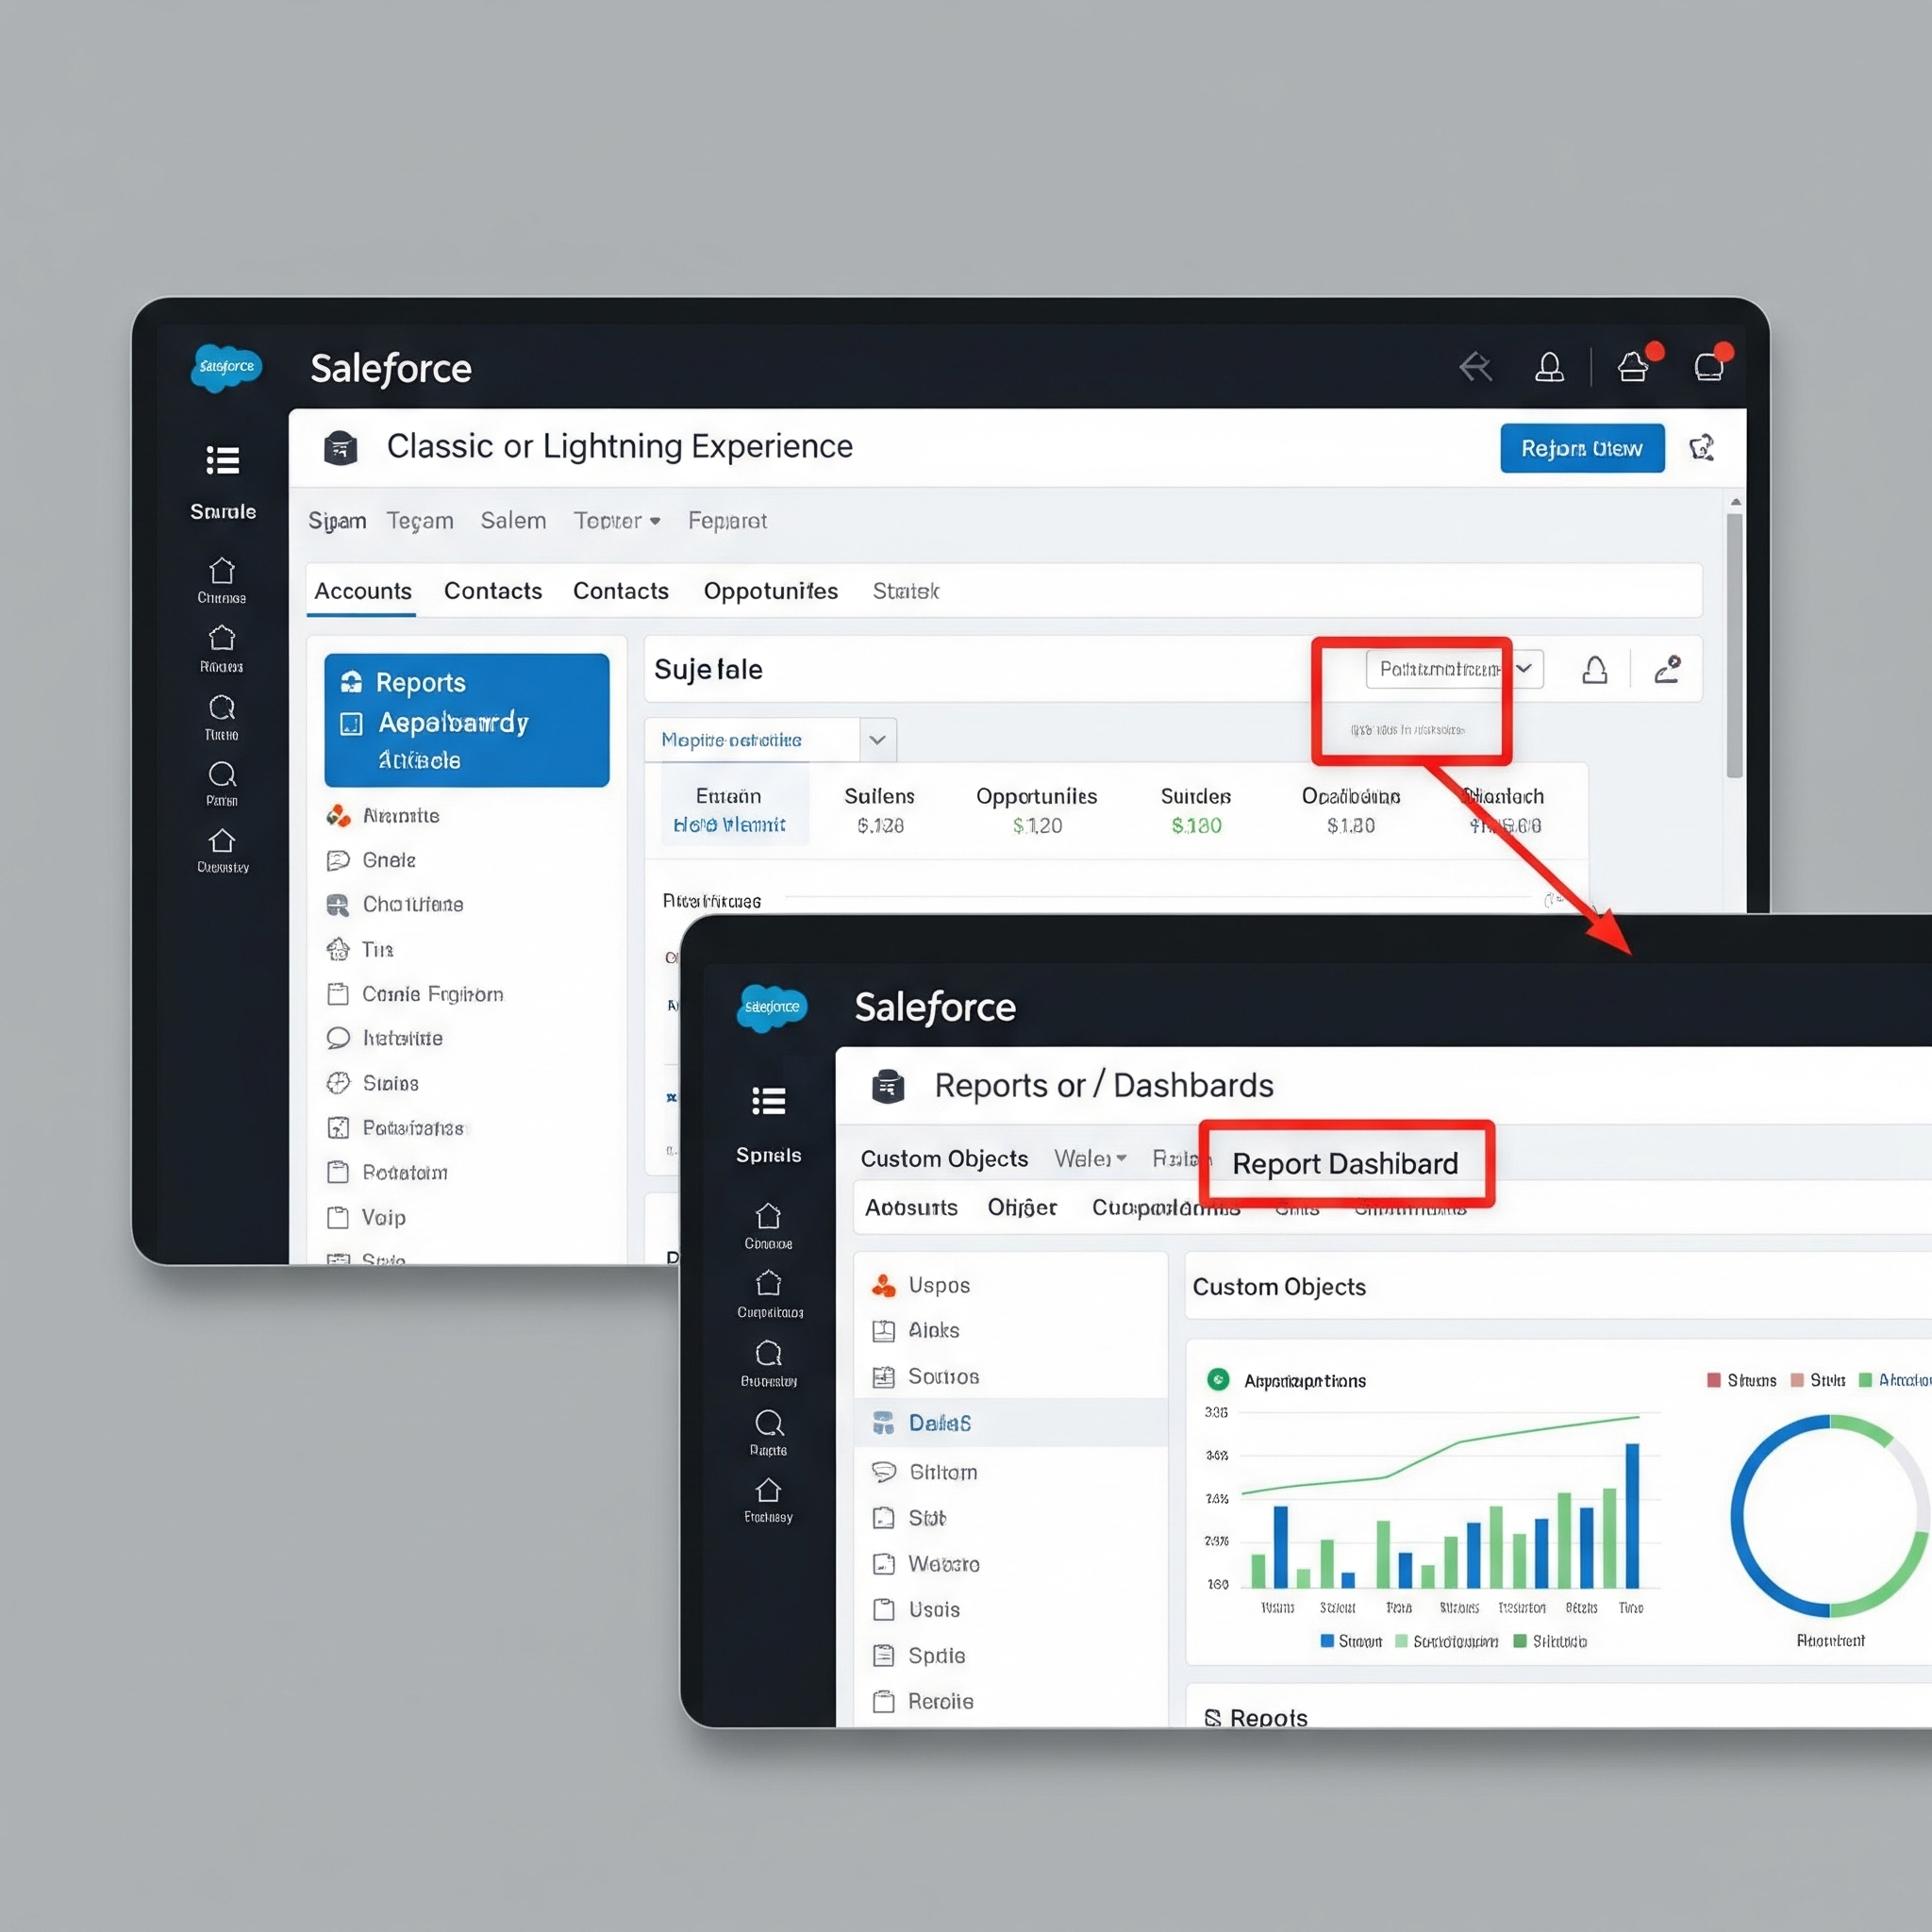1932x1932 pixels.
Task: Click the Salesforce cloud logo top-left
Action: [226, 367]
